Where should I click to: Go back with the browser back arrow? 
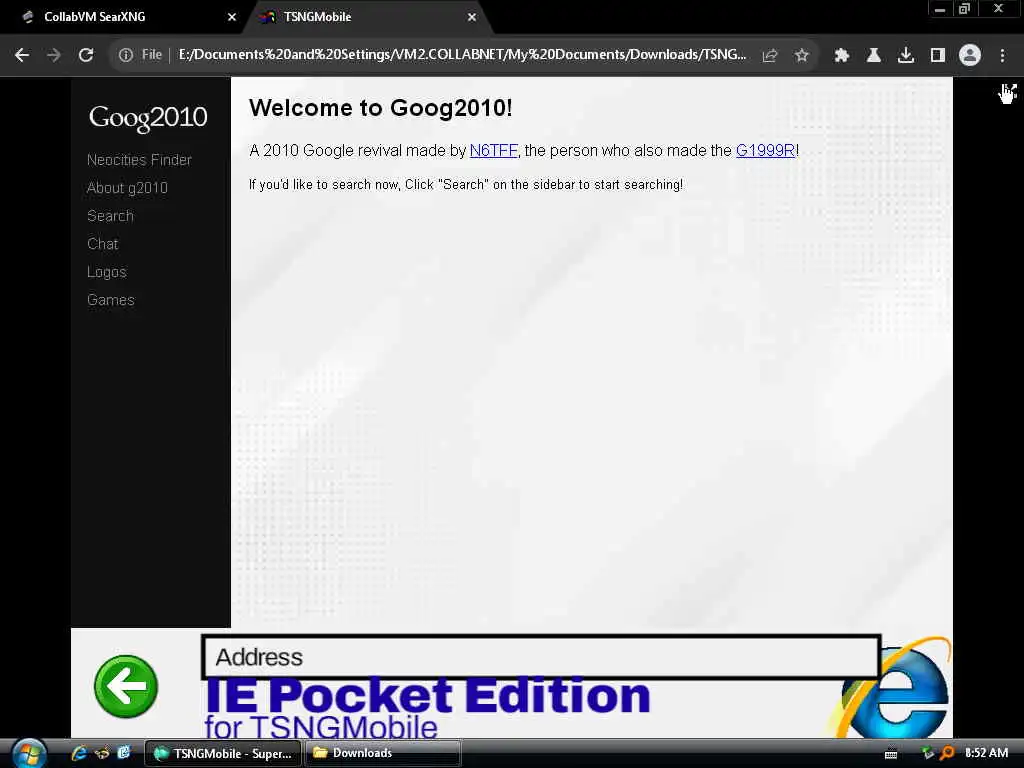click(22, 56)
